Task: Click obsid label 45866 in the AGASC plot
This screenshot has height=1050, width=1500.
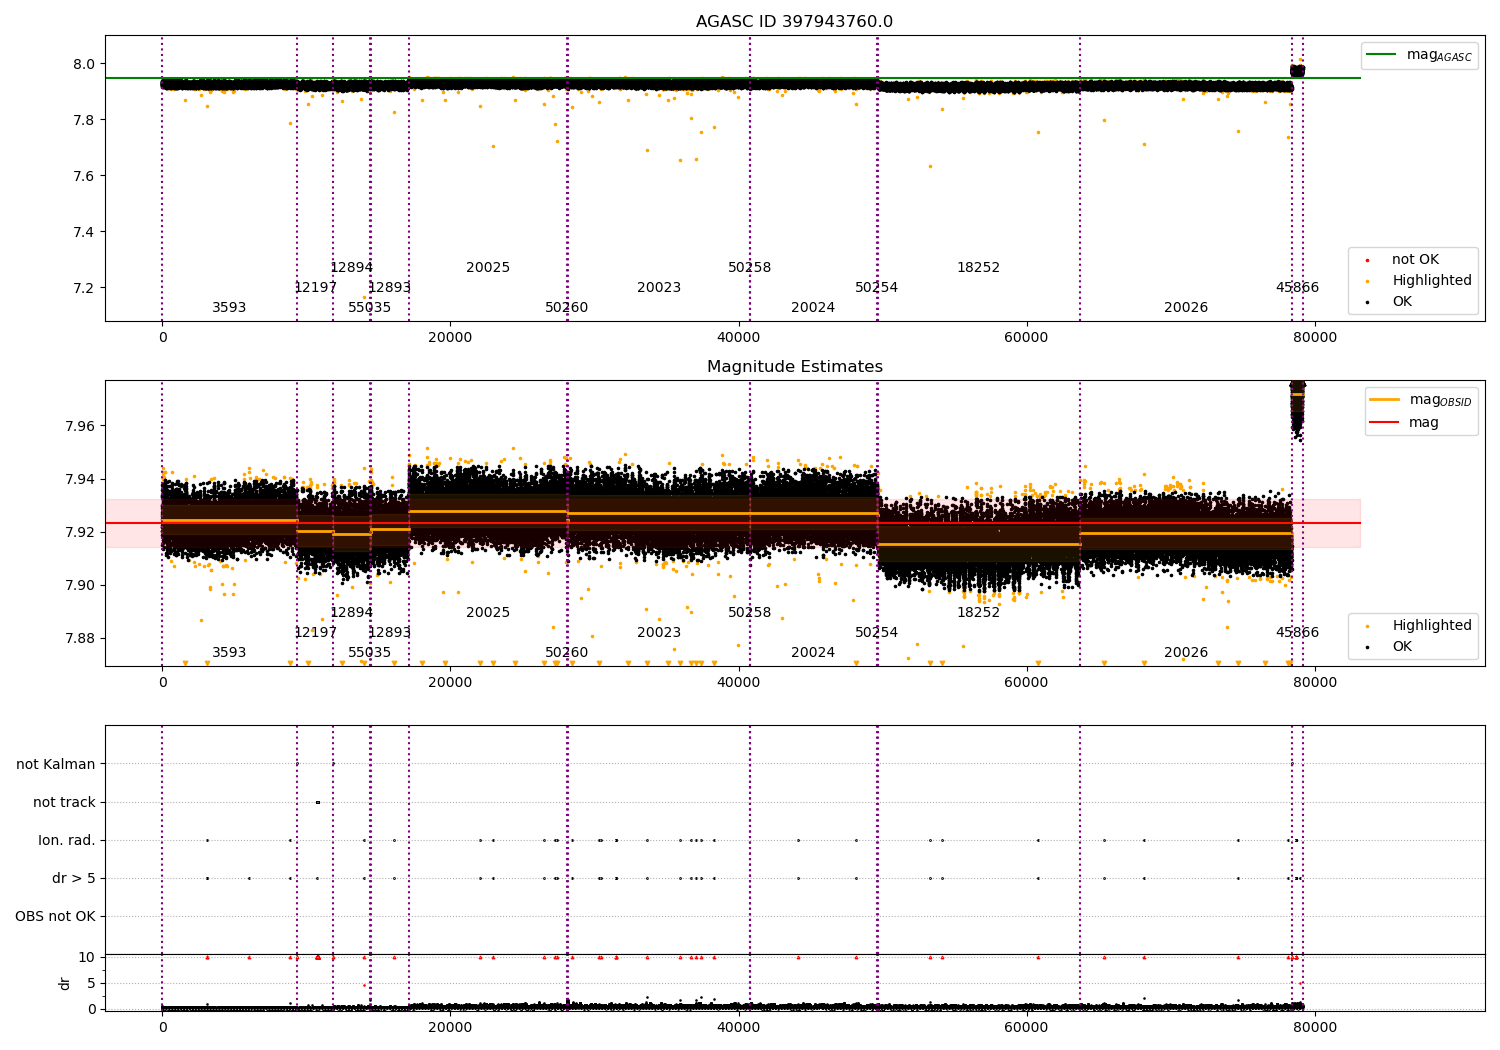Action: [x=1297, y=288]
